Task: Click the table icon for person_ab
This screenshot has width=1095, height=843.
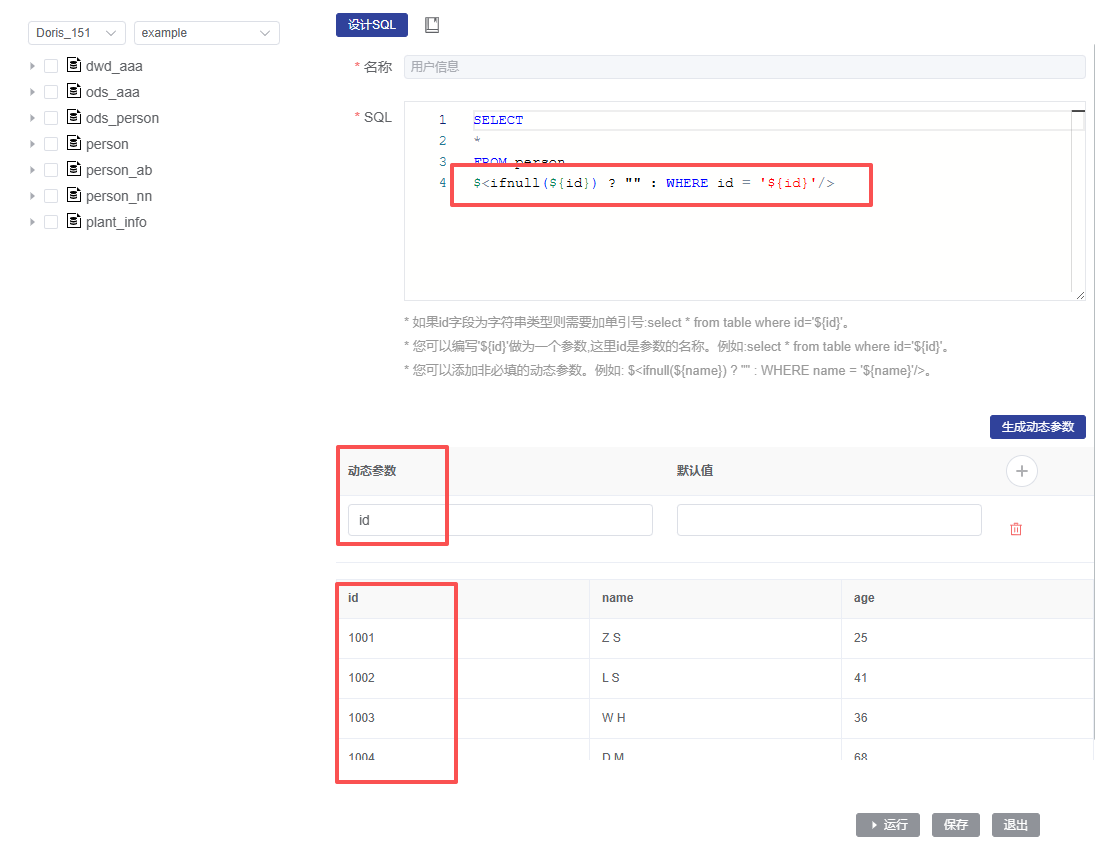Action: click(73, 169)
